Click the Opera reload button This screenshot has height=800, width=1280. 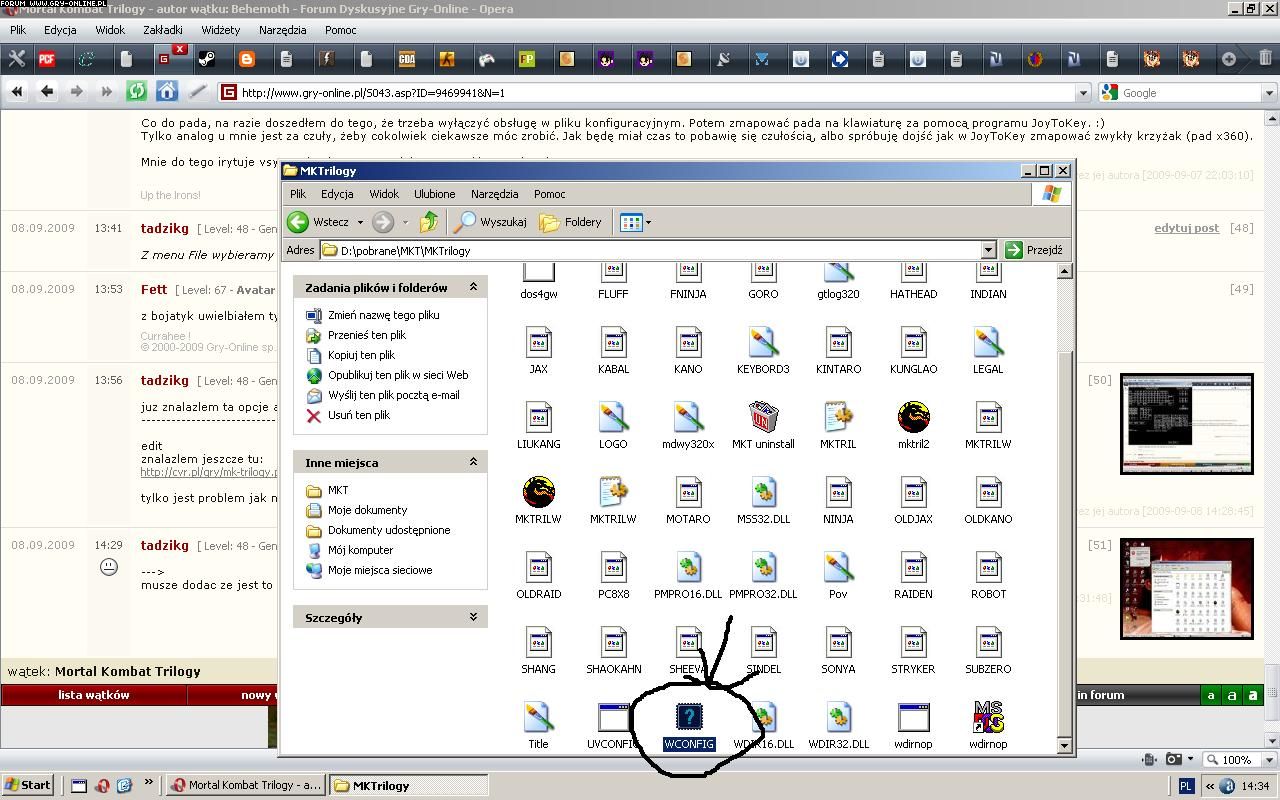pos(137,92)
